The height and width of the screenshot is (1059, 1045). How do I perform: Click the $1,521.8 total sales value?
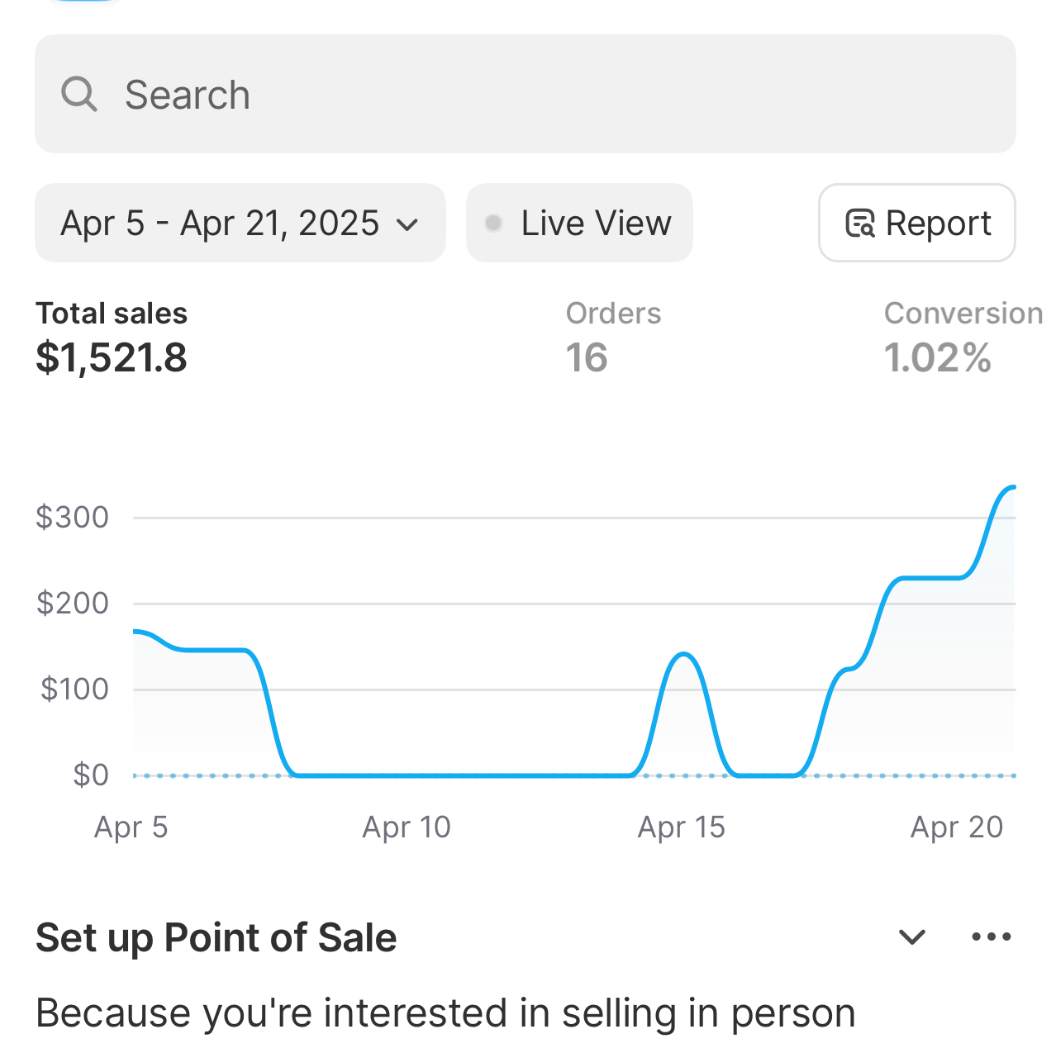112,357
